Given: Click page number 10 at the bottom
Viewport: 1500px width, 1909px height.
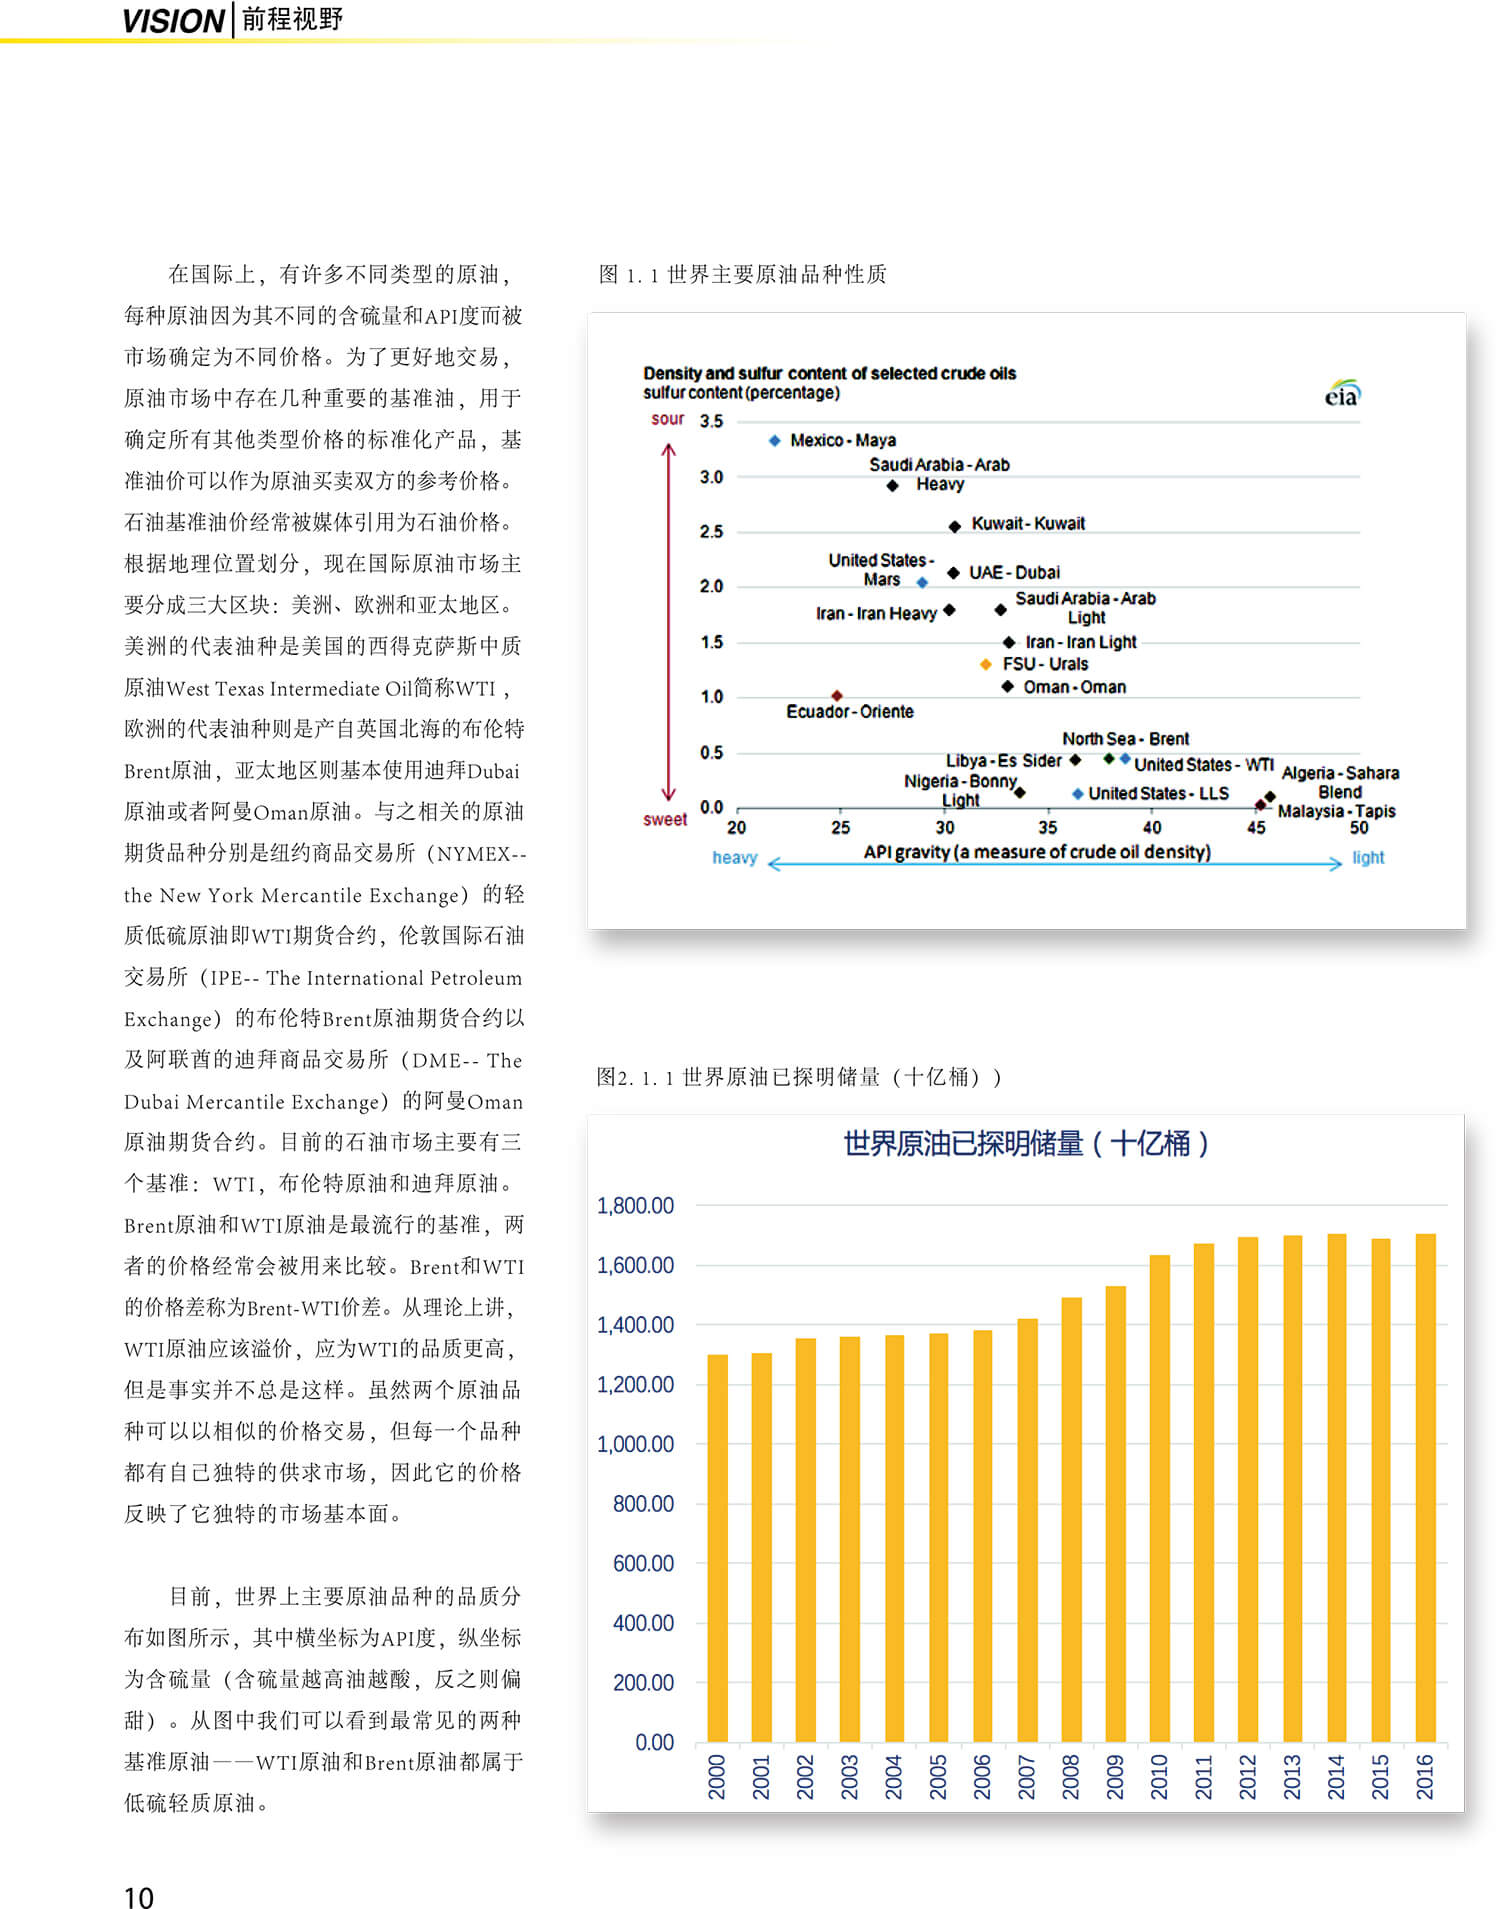Looking at the screenshot, I should pos(139,1897).
